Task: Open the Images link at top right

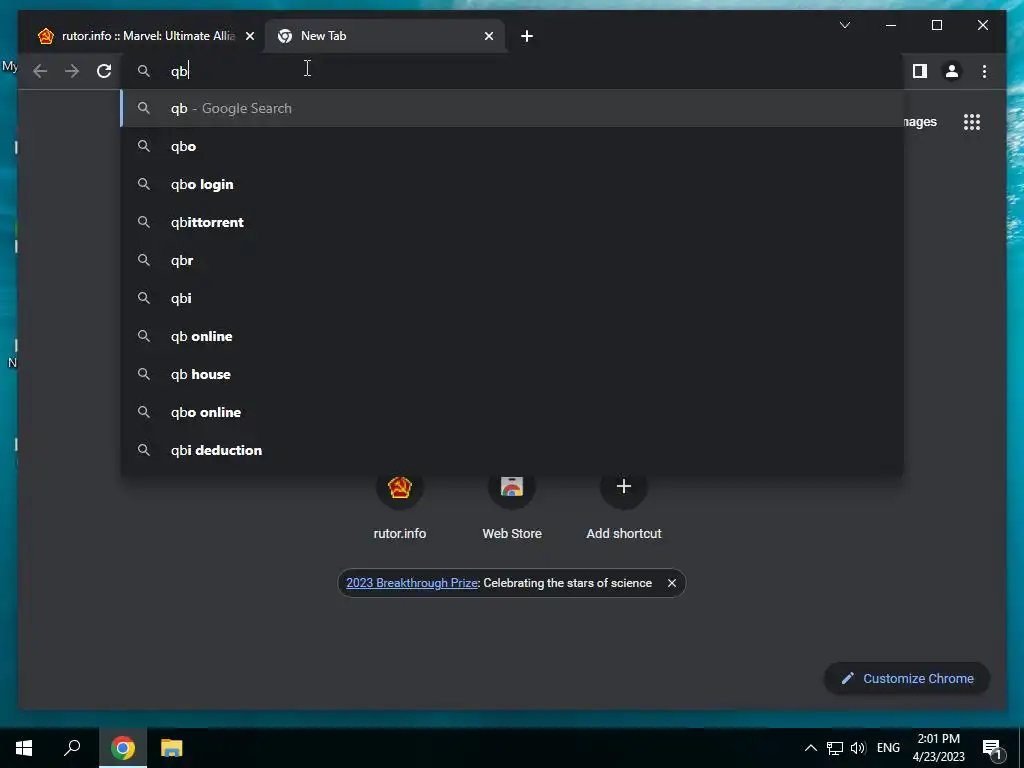Action: pos(920,122)
